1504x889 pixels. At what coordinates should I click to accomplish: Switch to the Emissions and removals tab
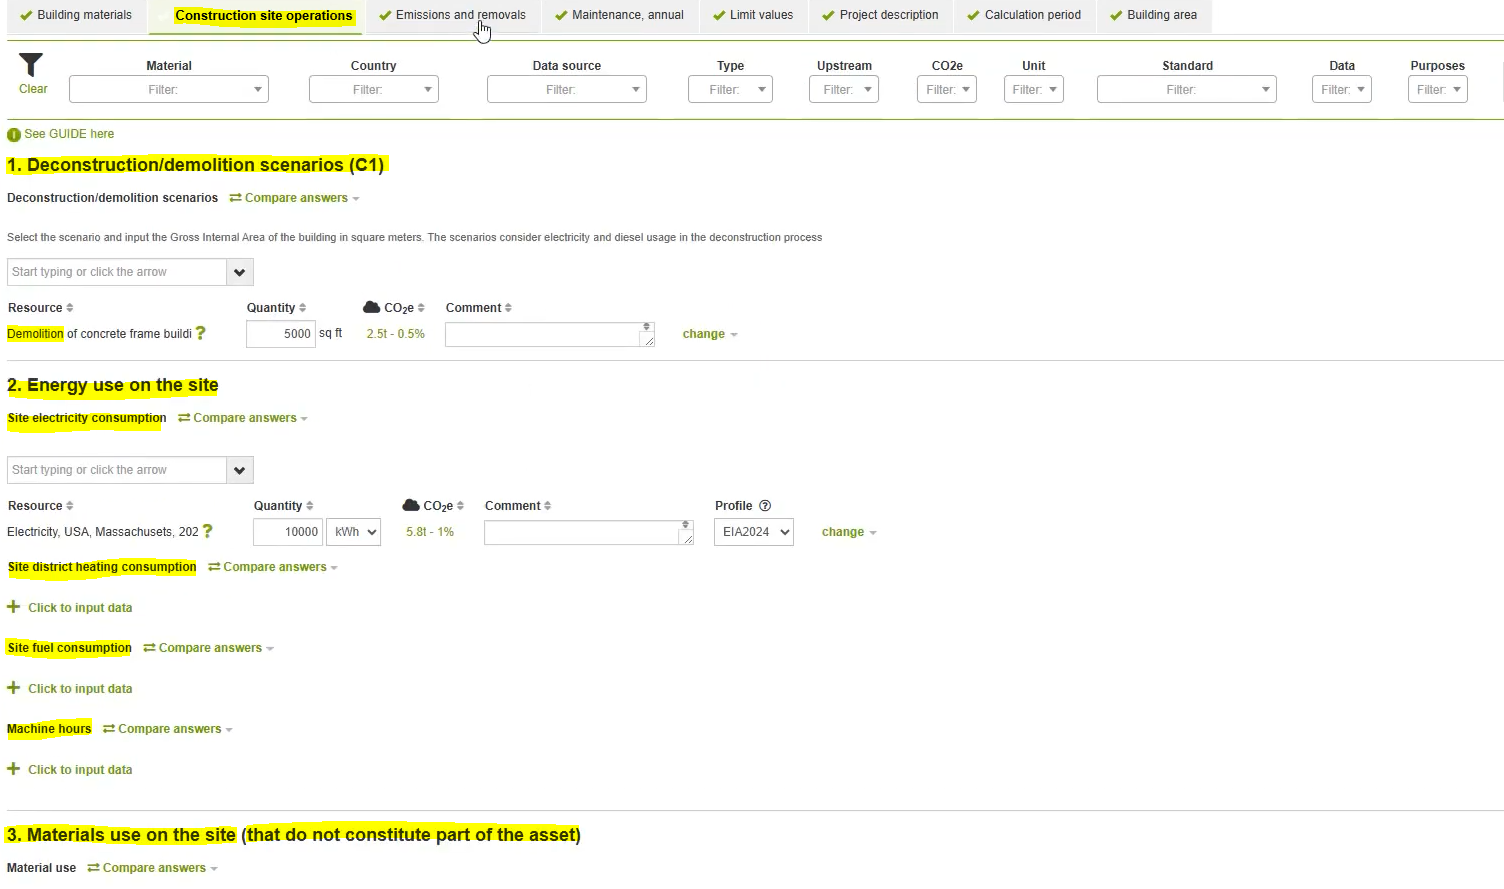453,15
